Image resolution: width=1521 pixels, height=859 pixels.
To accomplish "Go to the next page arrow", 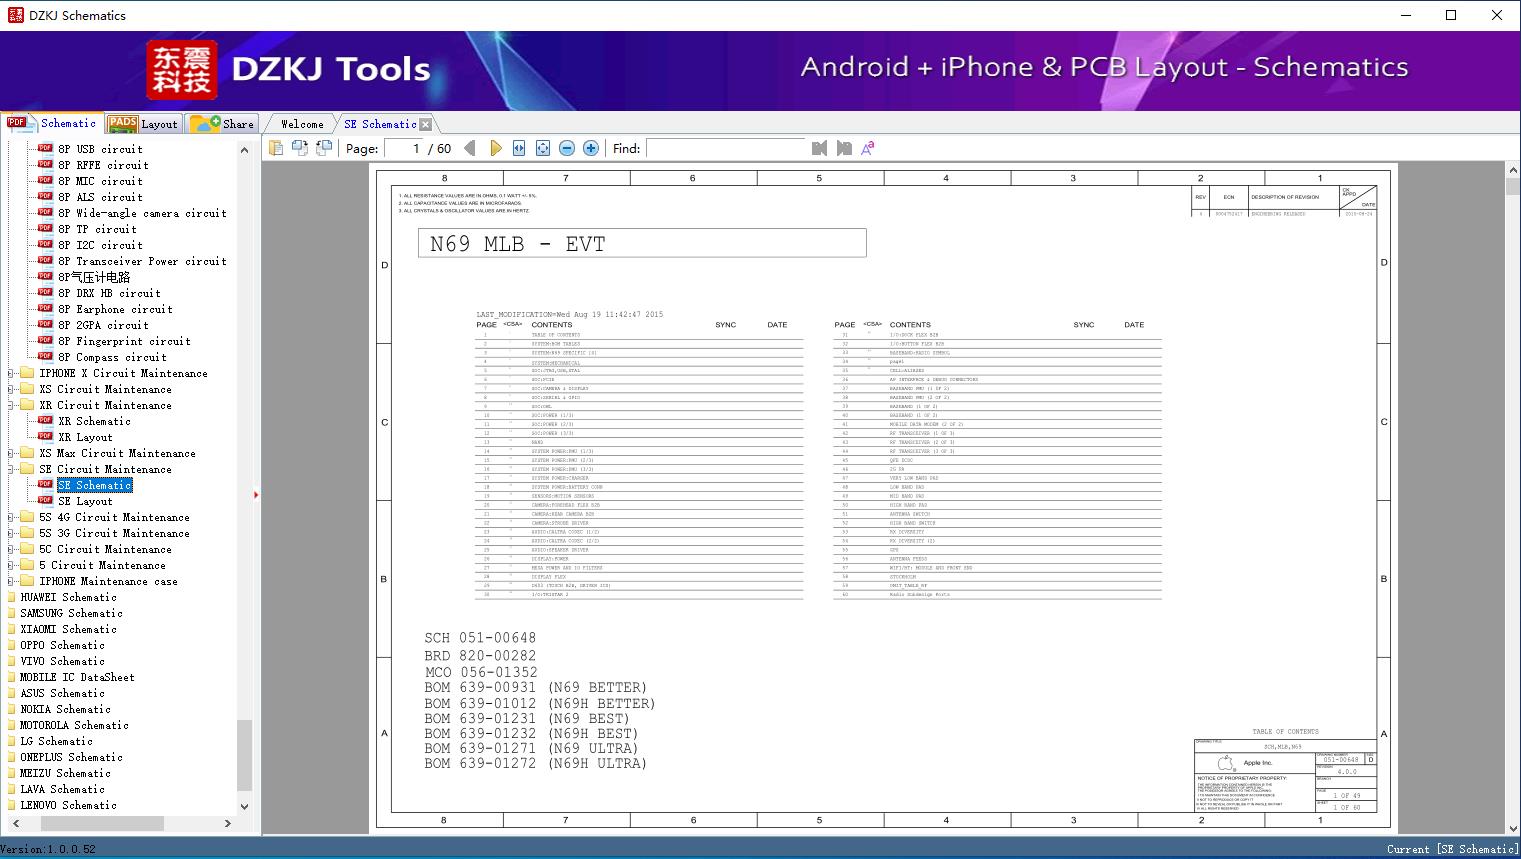I will [x=495, y=148].
